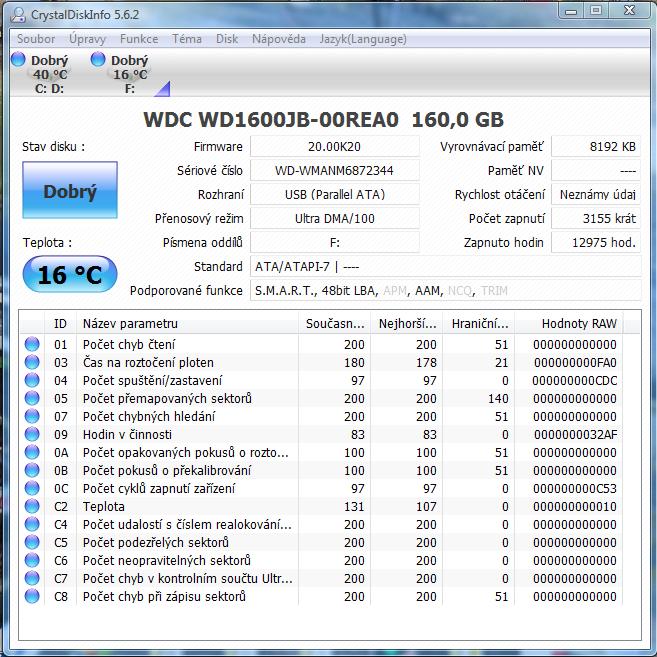Click the Rozhraní field USB (Parallel ATA)
This screenshot has height=657, width=657.
pos(334,194)
